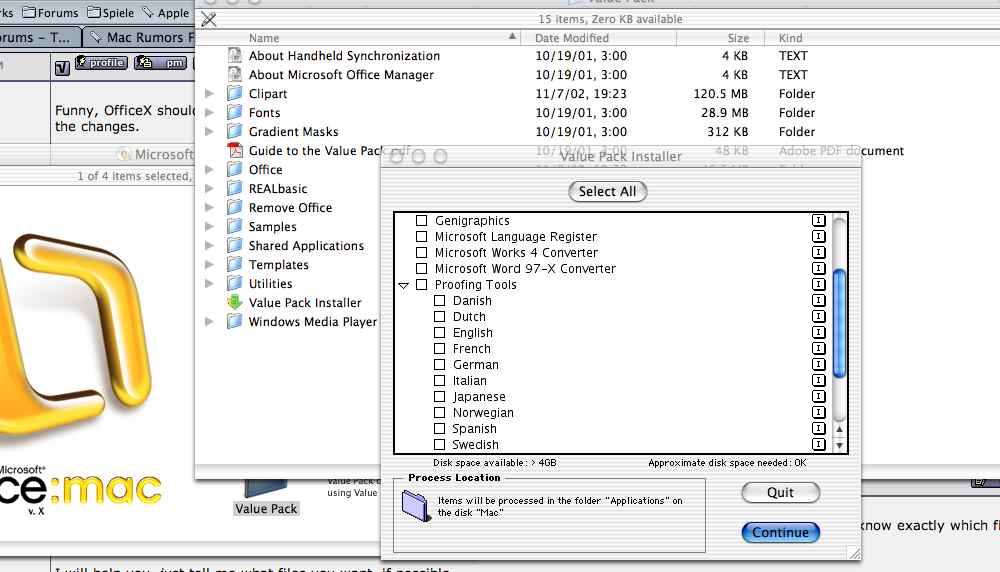The width and height of the screenshot is (1000, 572).
Task: Check the Proofing Tools checkbox
Action: point(422,284)
